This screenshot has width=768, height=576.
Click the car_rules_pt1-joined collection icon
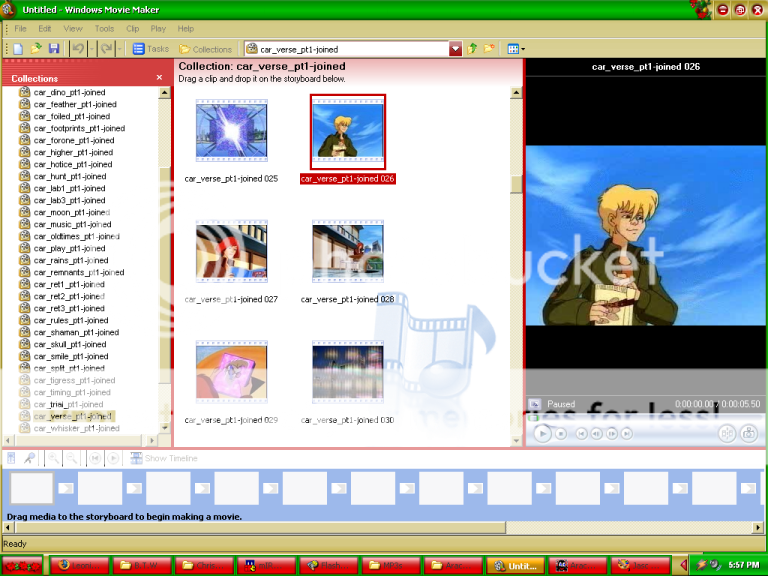tap(24, 320)
